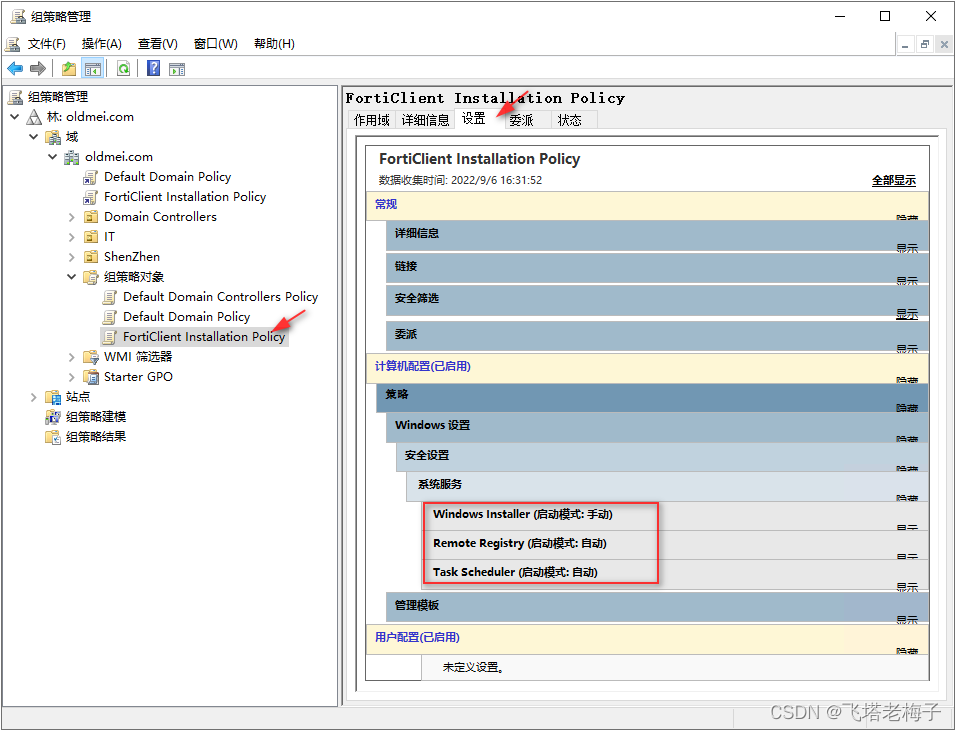Viewport: 956px width, 731px height.
Task: Select Default Domain Policy in 组策略对象
Action: 187,317
